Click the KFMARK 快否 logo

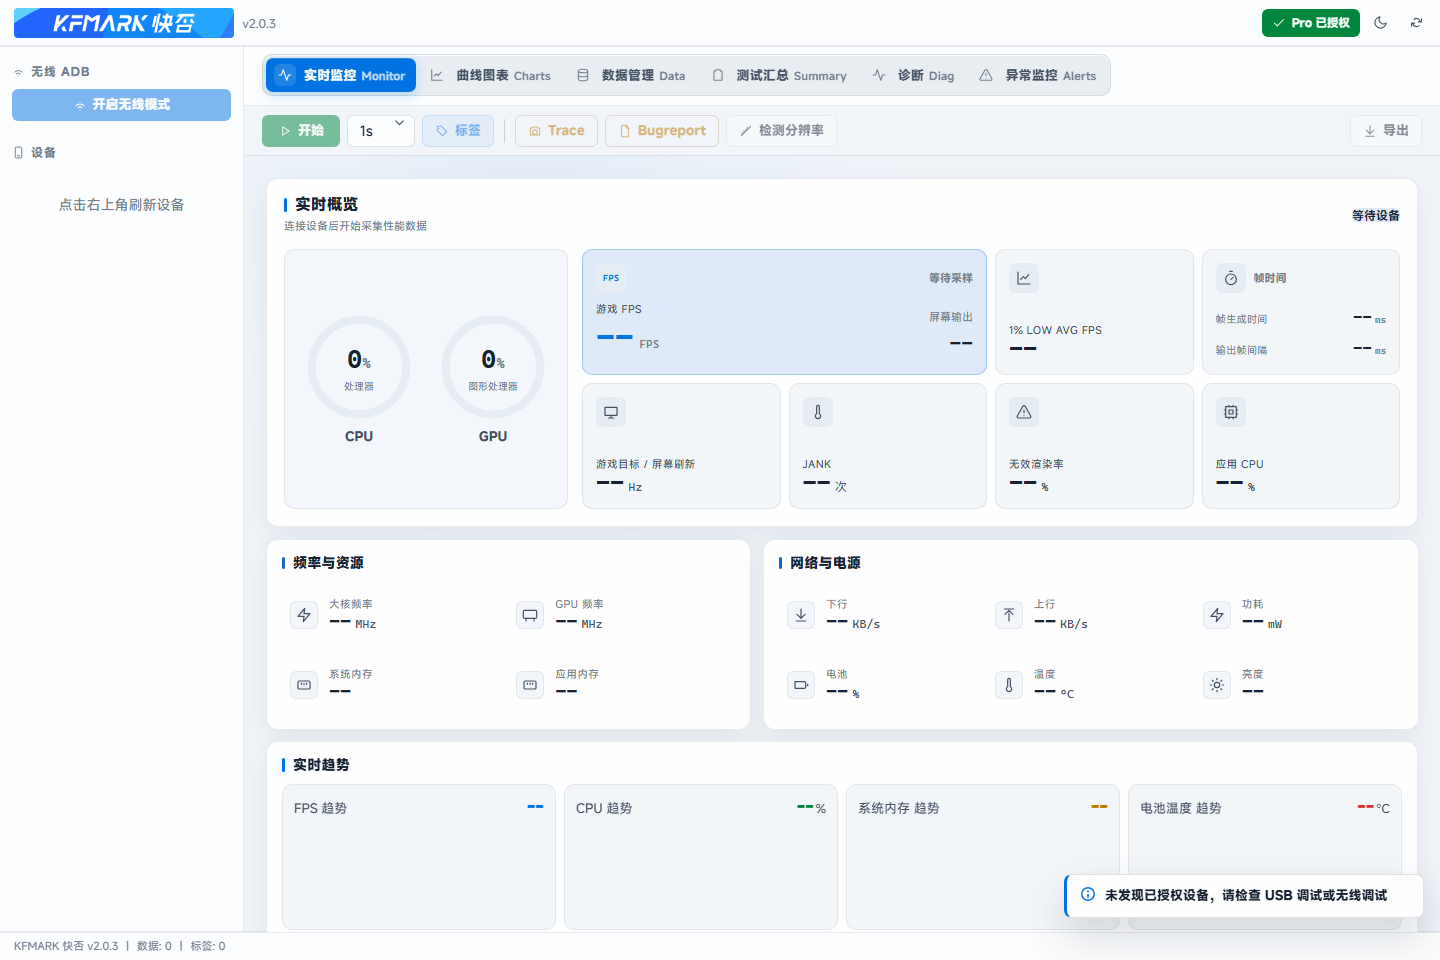tap(124, 23)
